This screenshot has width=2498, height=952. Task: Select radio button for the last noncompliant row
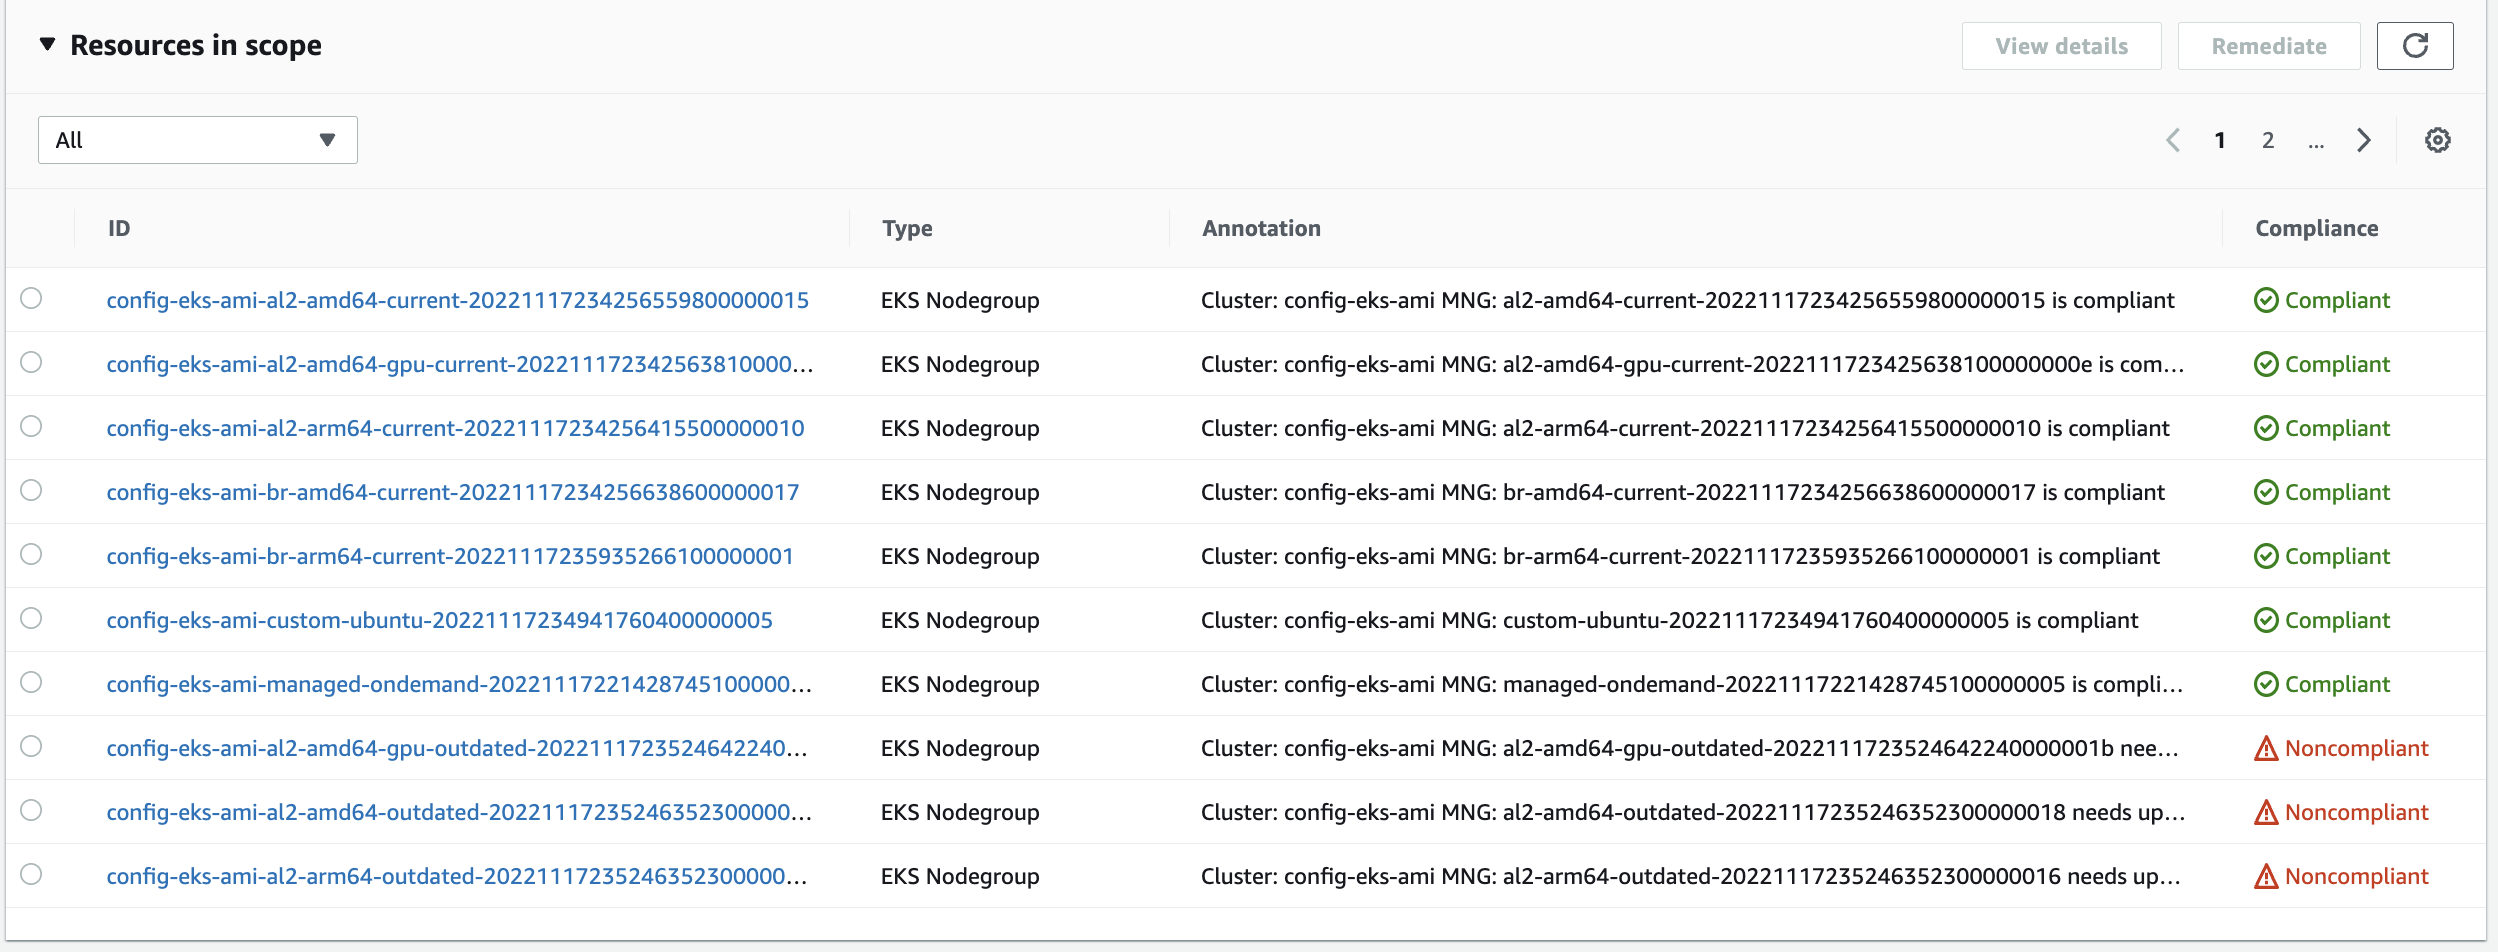click(x=33, y=875)
